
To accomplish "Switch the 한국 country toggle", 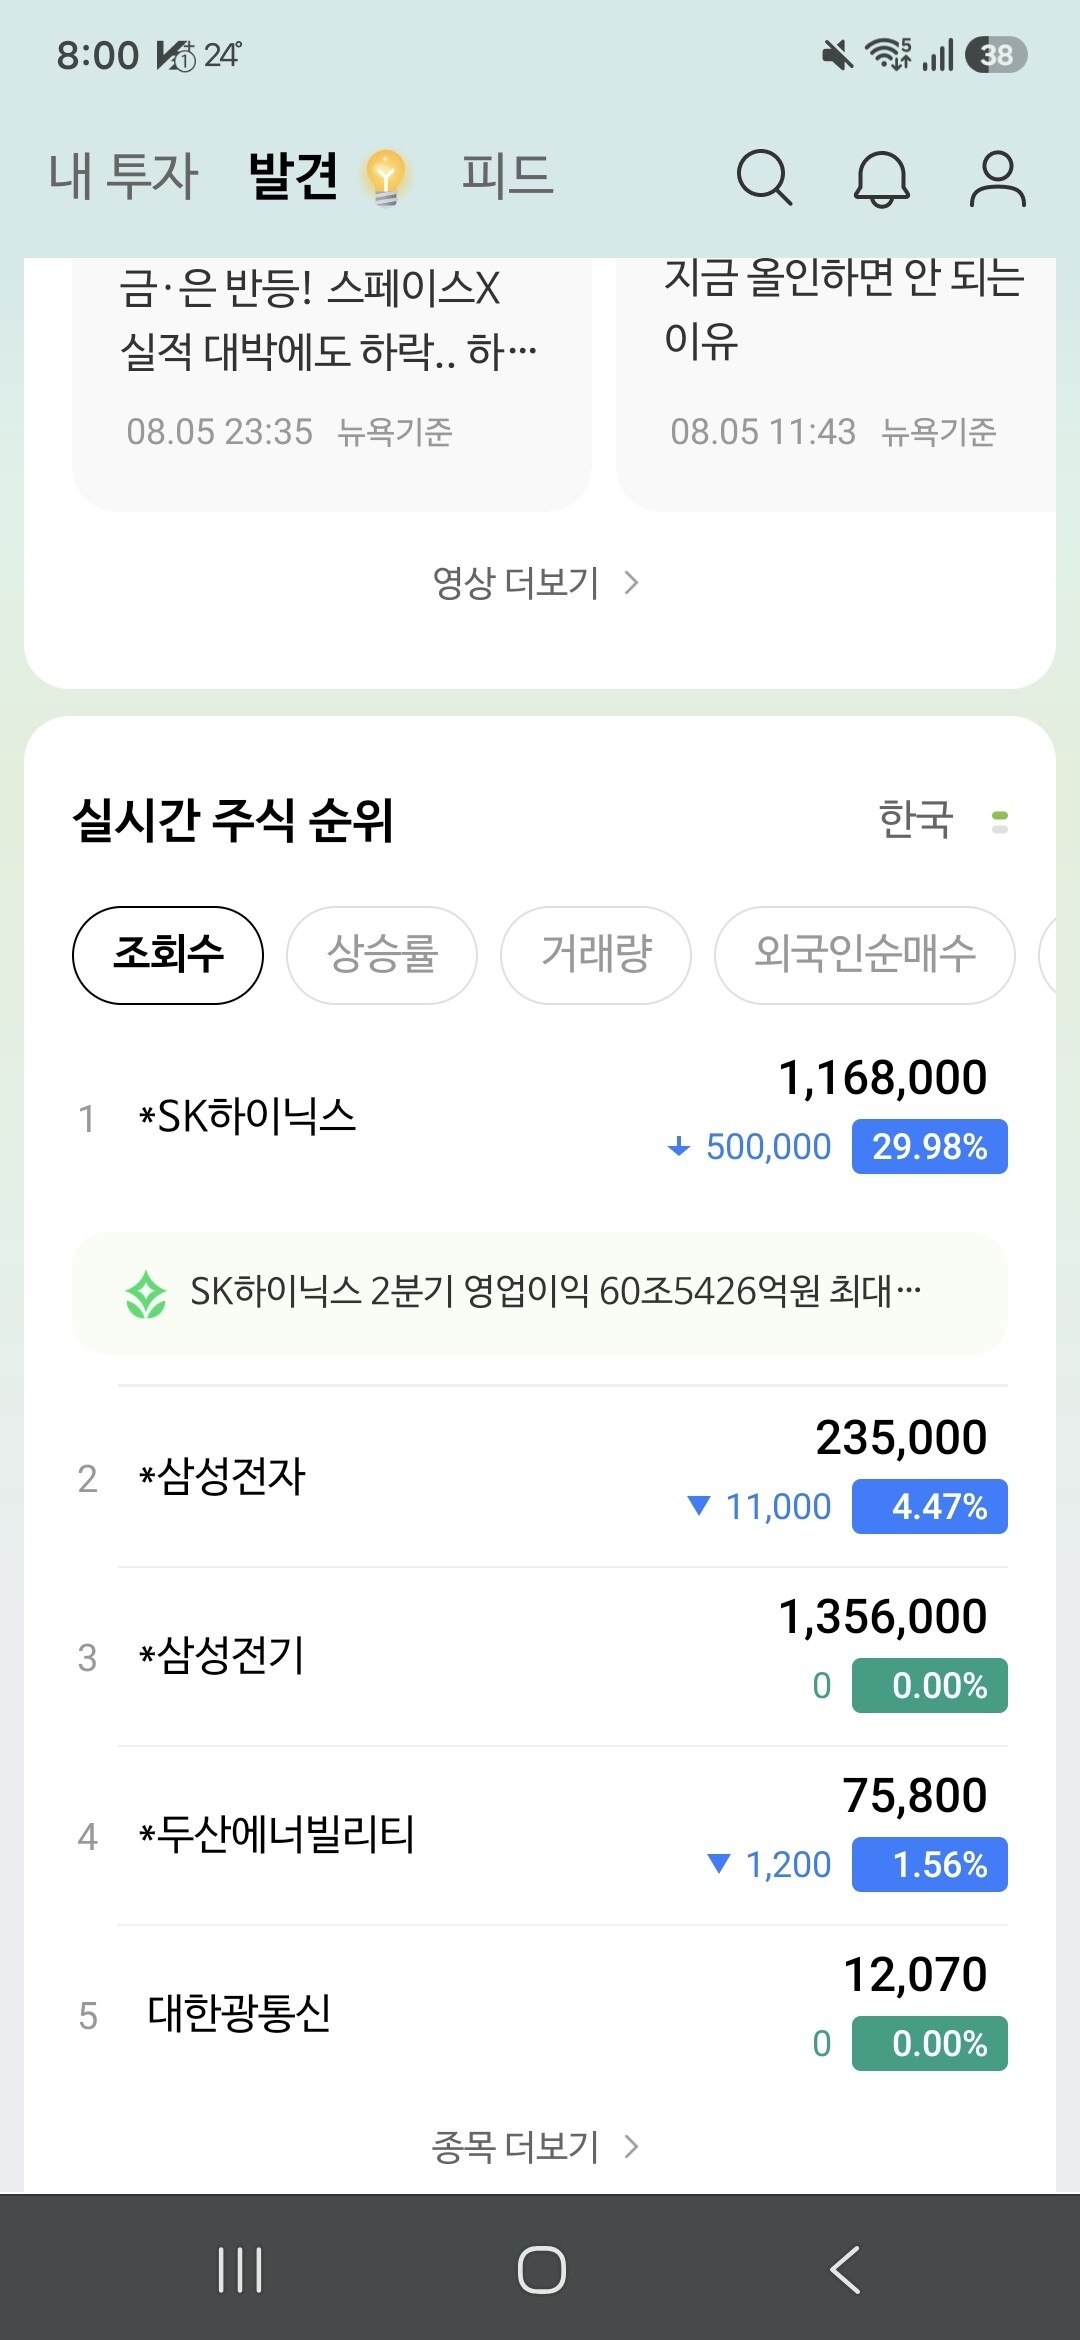I will (943, 820).
